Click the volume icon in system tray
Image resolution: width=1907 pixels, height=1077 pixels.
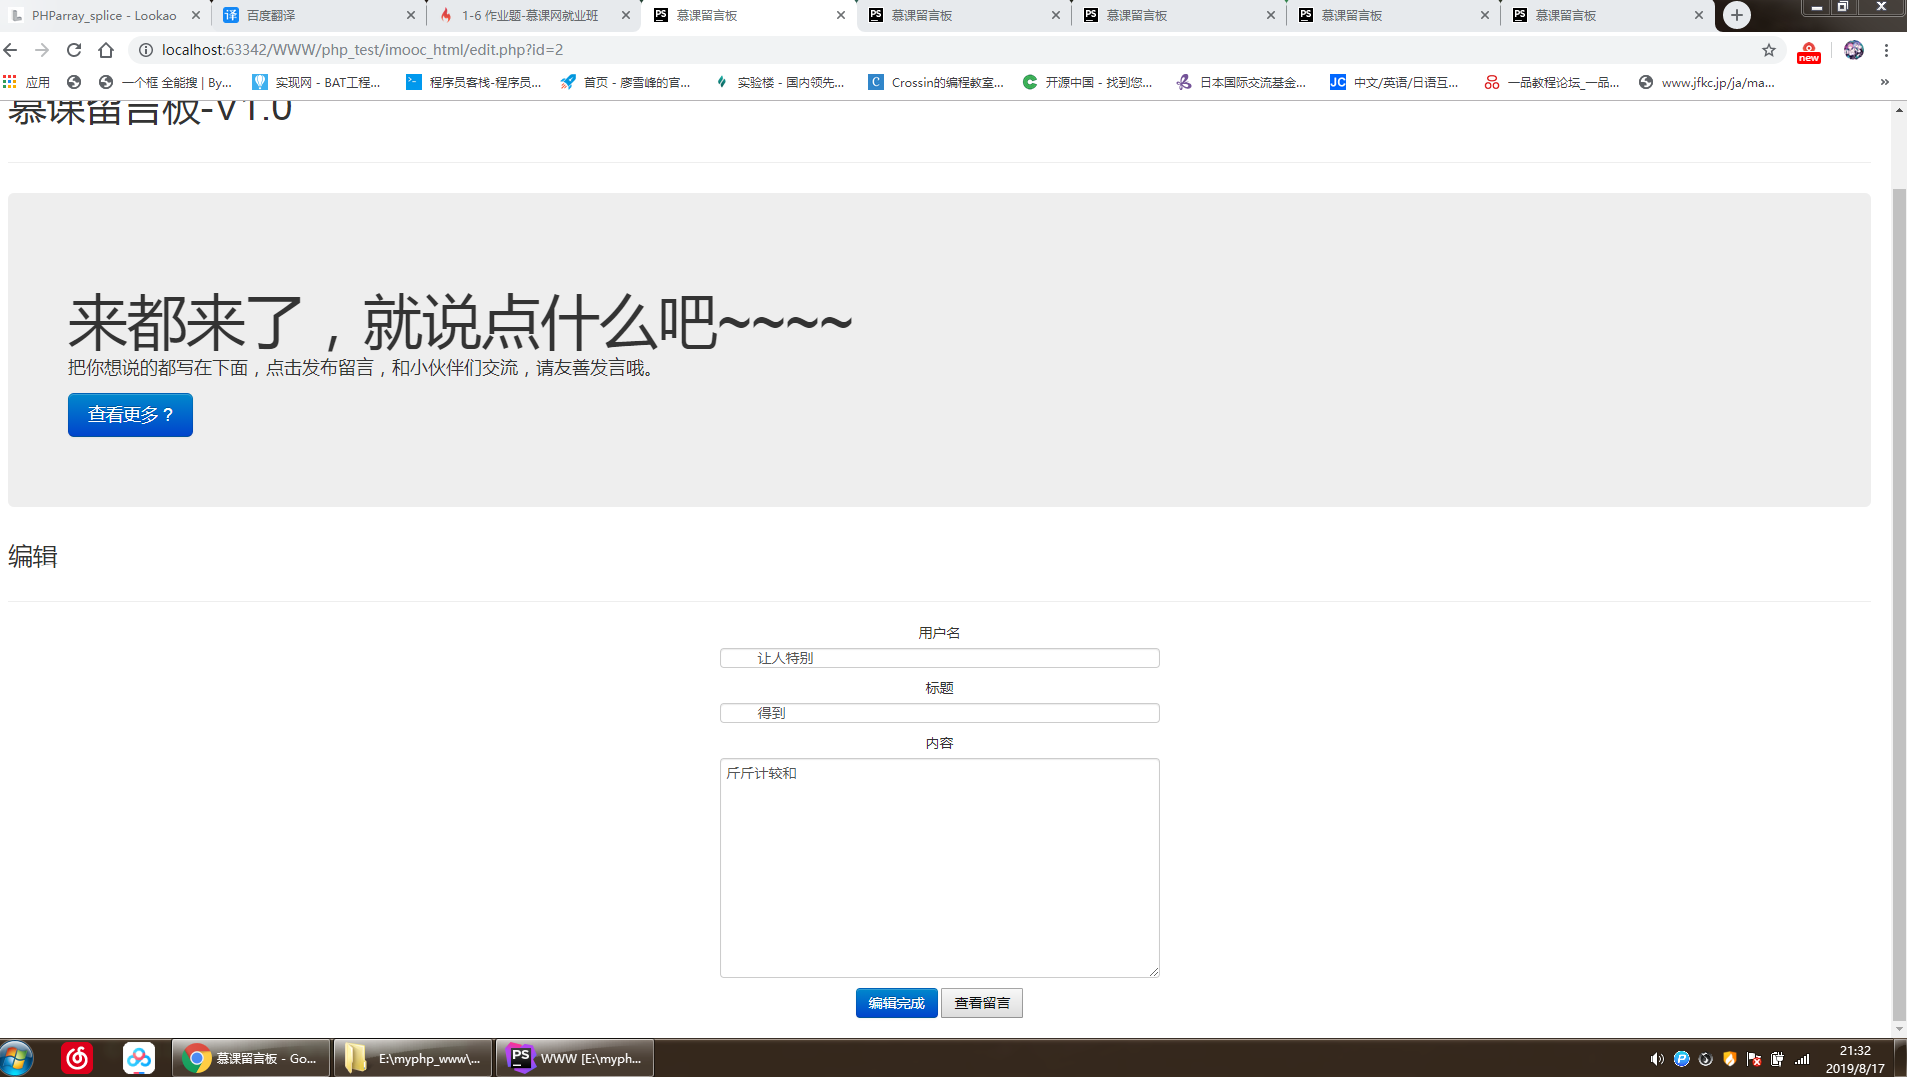[1657, 1058]
